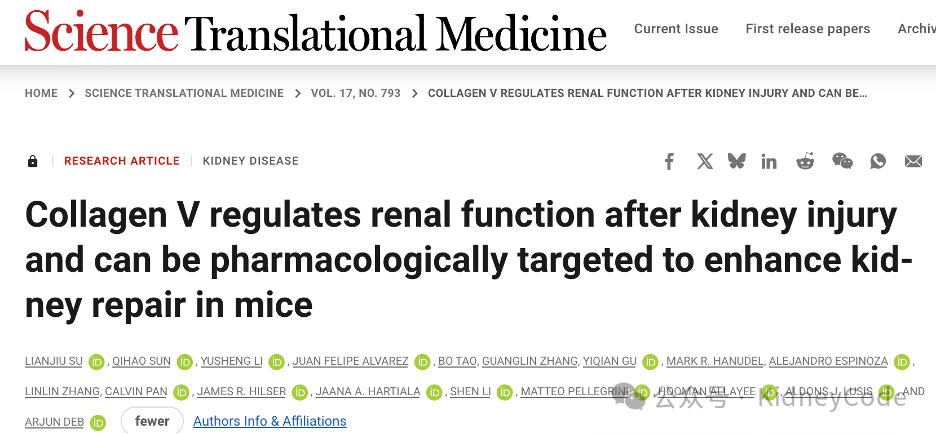
Task: Open Science Translational Medicine breadcrumb link
Action: click(x=184, y=93)
